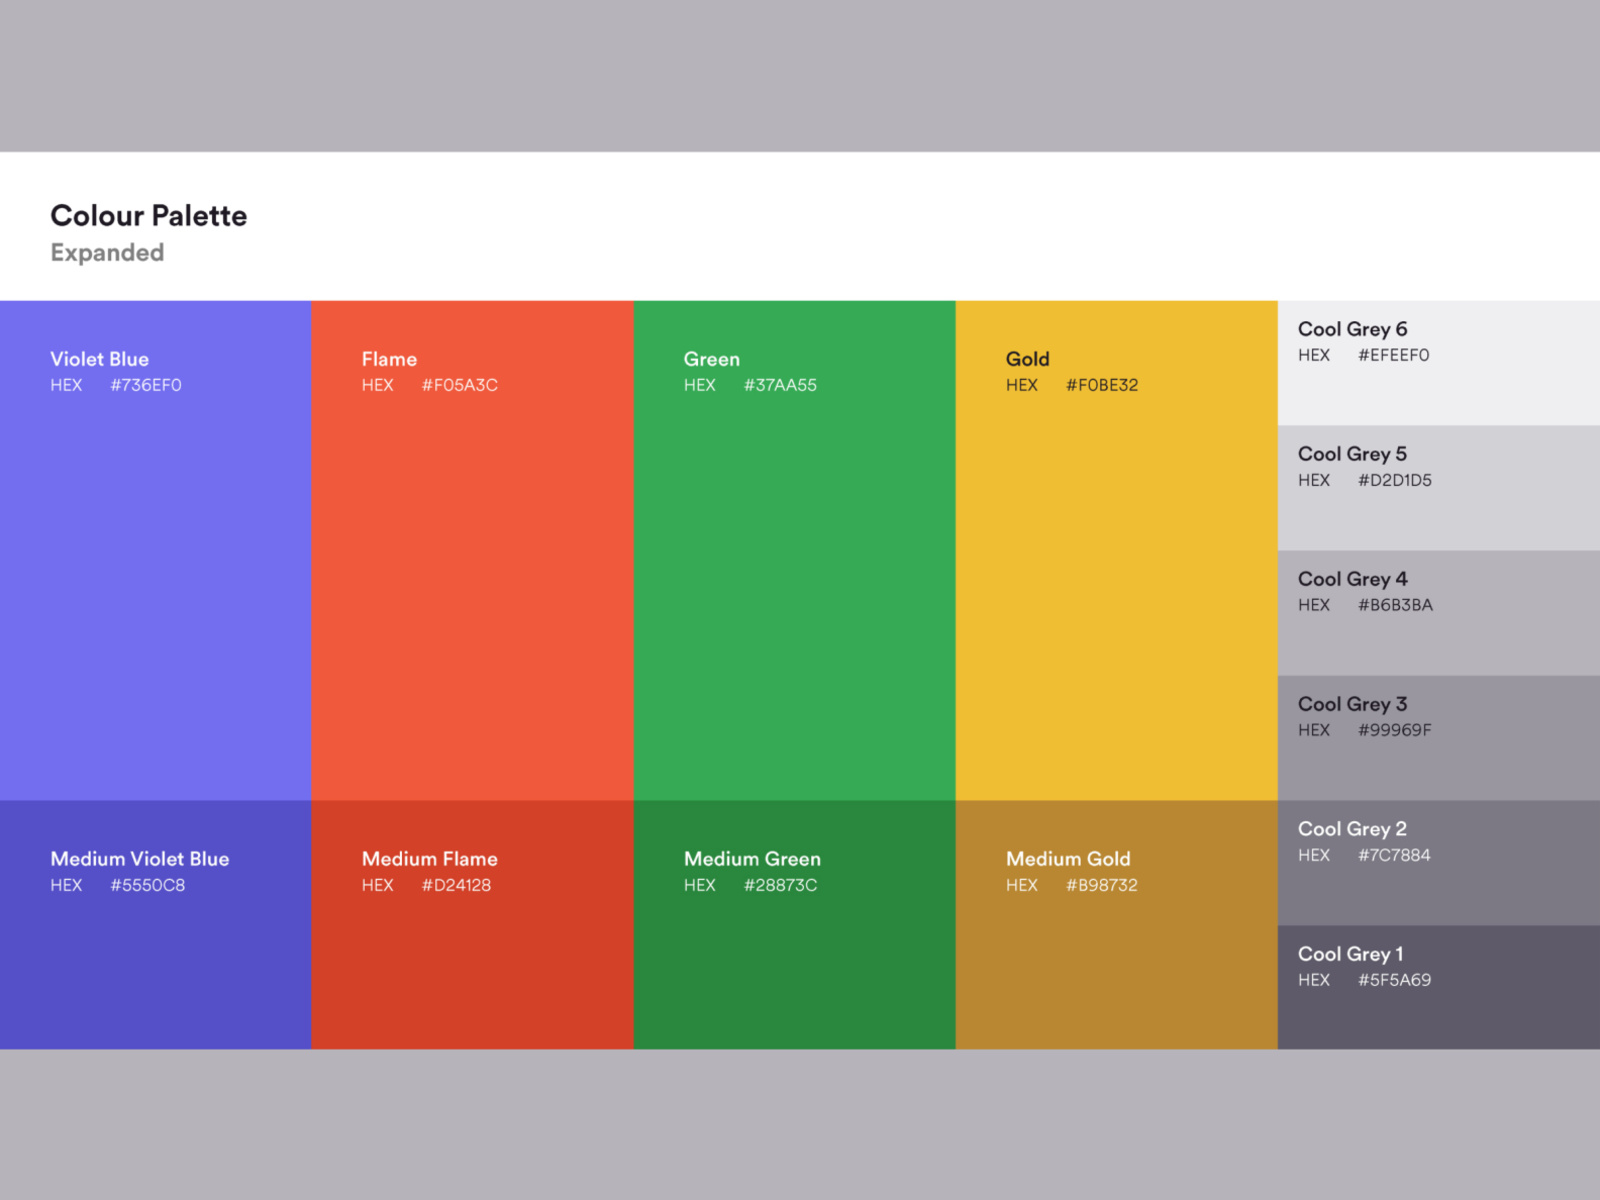Pick the Medium Green swatch
This screenshot has width=1600, height=1200.
coord(794,960)
